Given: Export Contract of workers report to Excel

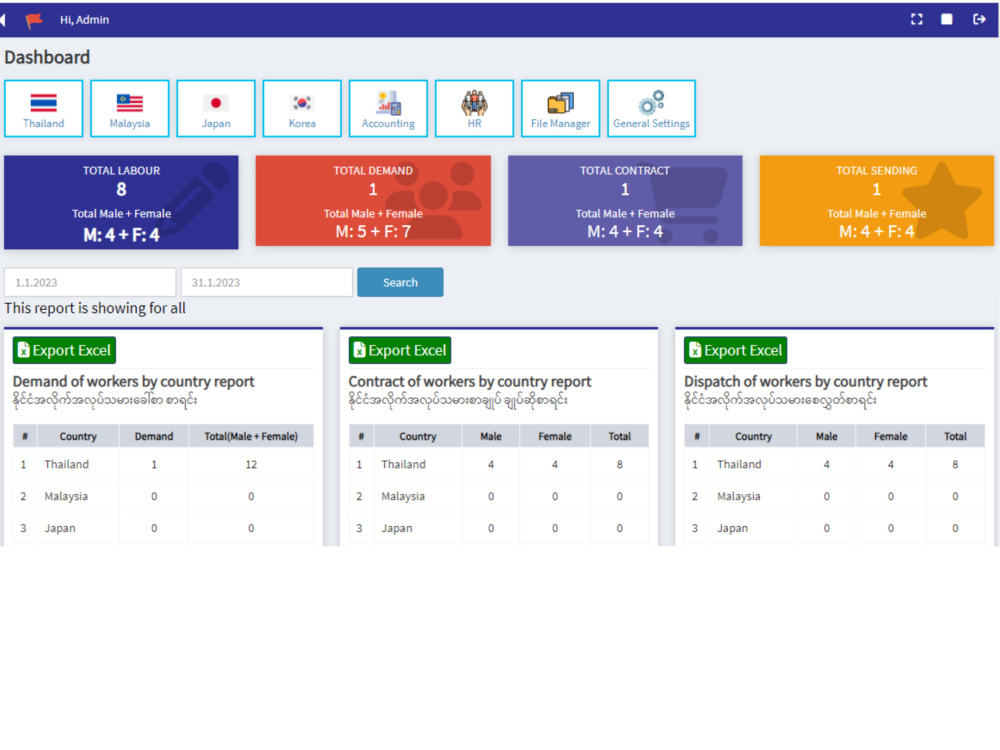Looking at the screenshot, I should pyautogui.click(x=400, y=350).
